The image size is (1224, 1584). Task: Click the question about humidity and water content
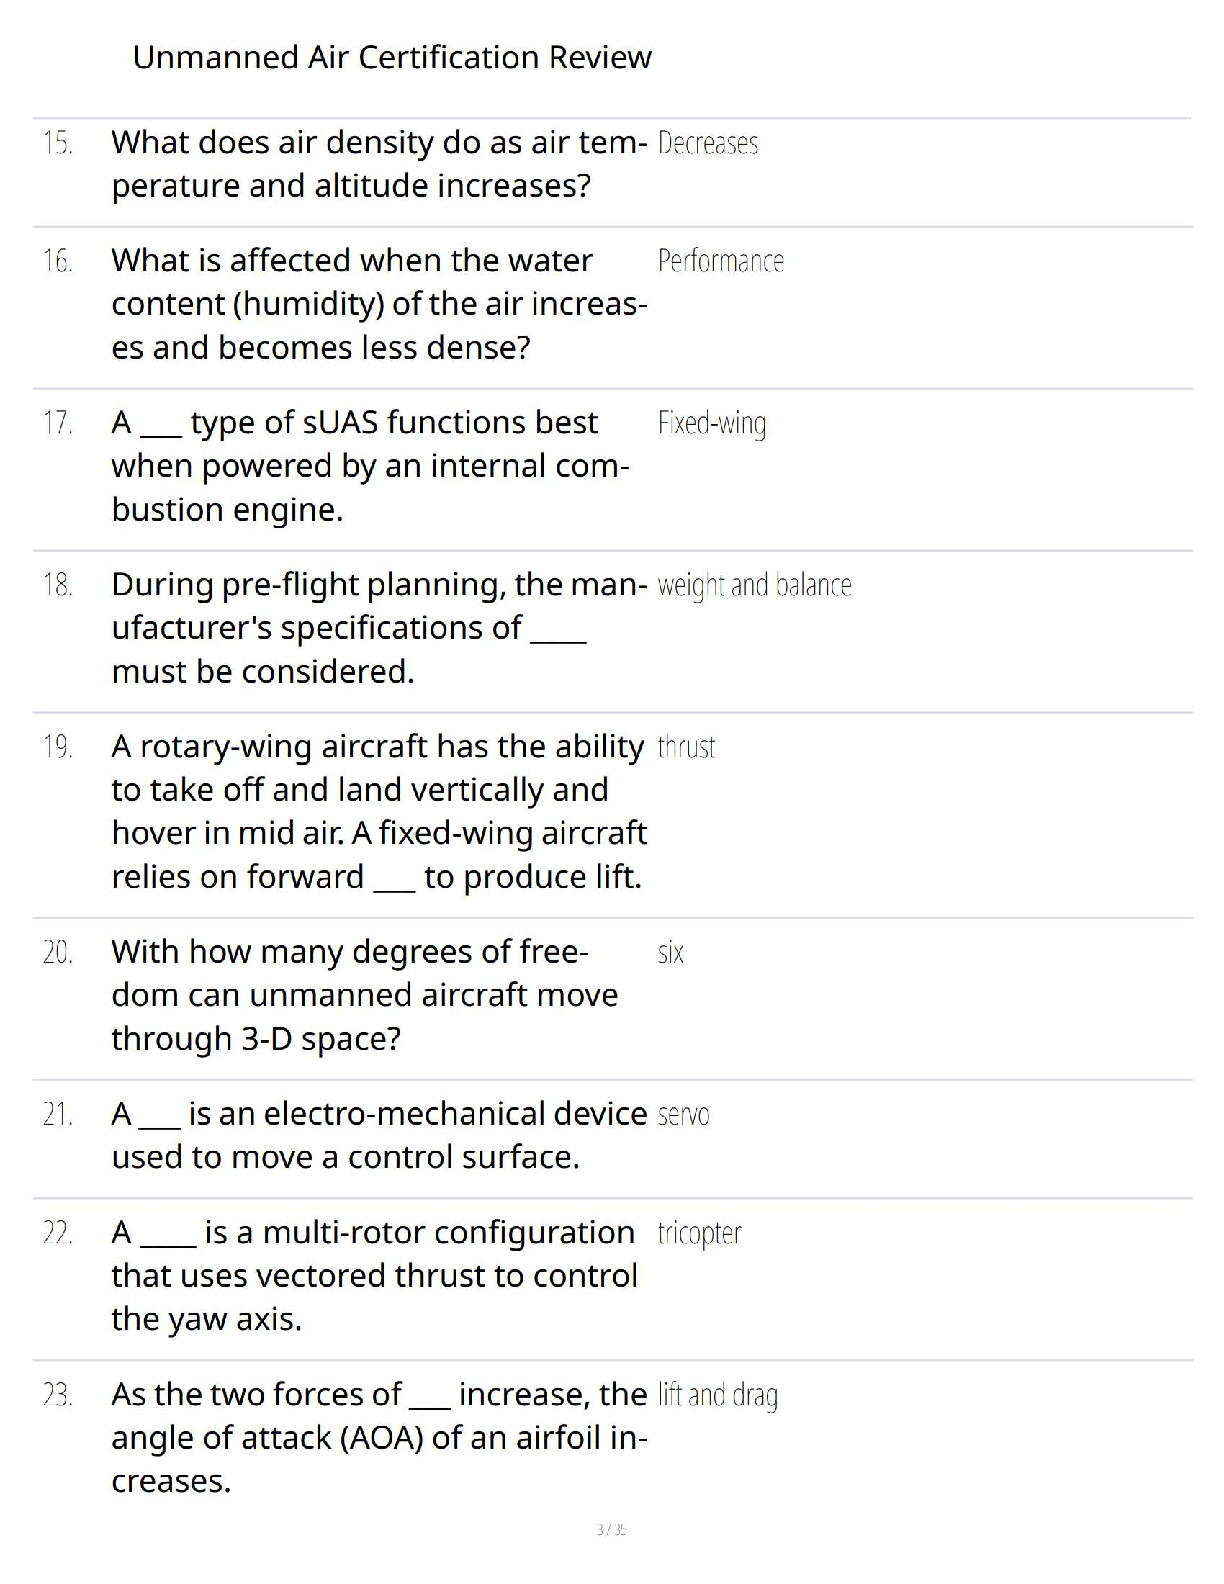[379, 304]
